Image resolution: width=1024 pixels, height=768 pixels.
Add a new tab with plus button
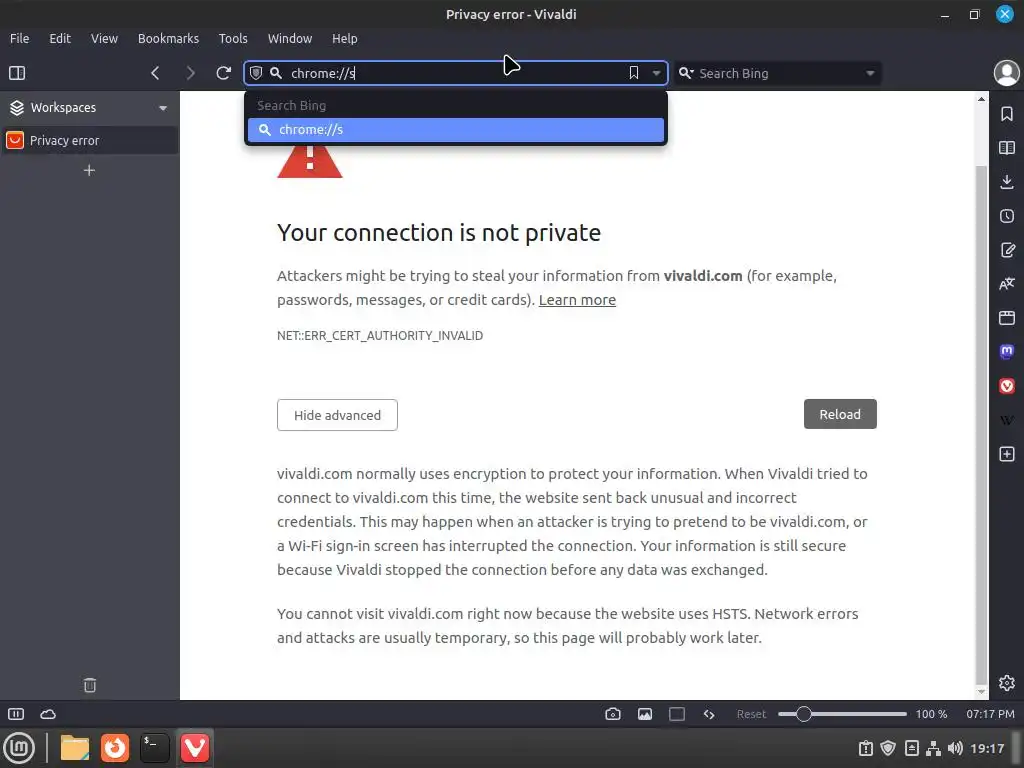[89, 170]
